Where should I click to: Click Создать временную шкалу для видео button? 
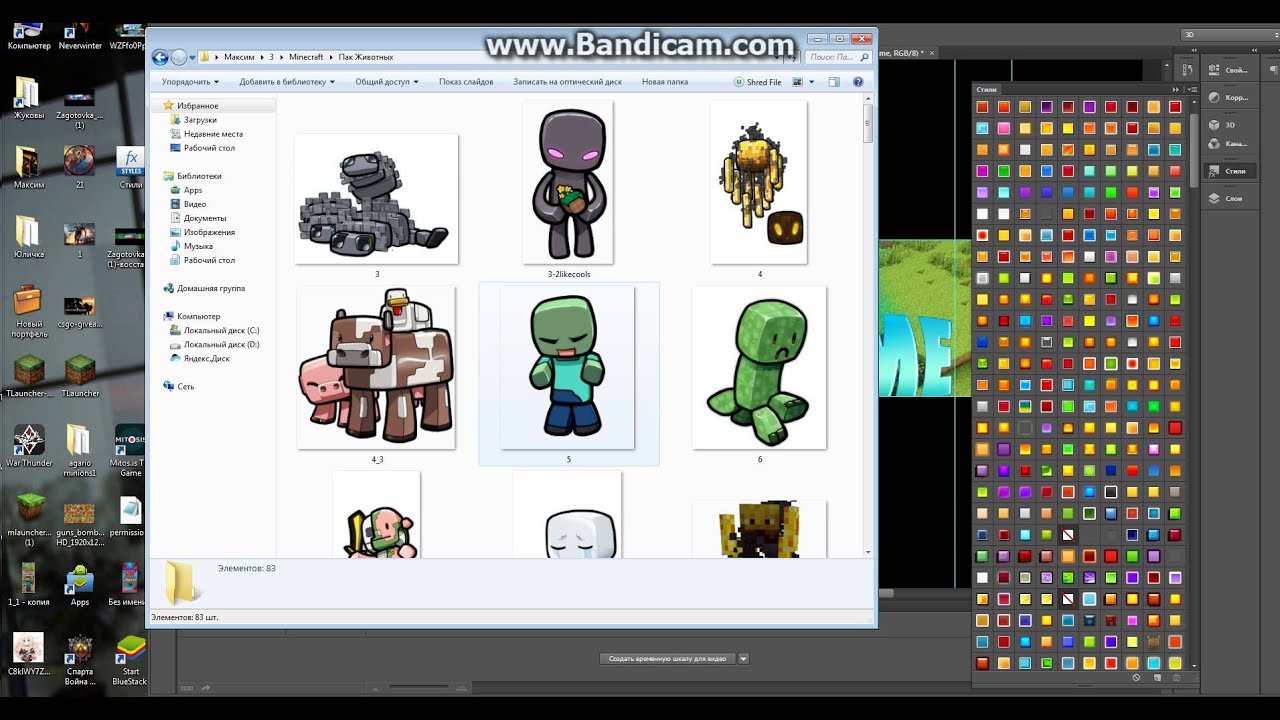(667, 659)
